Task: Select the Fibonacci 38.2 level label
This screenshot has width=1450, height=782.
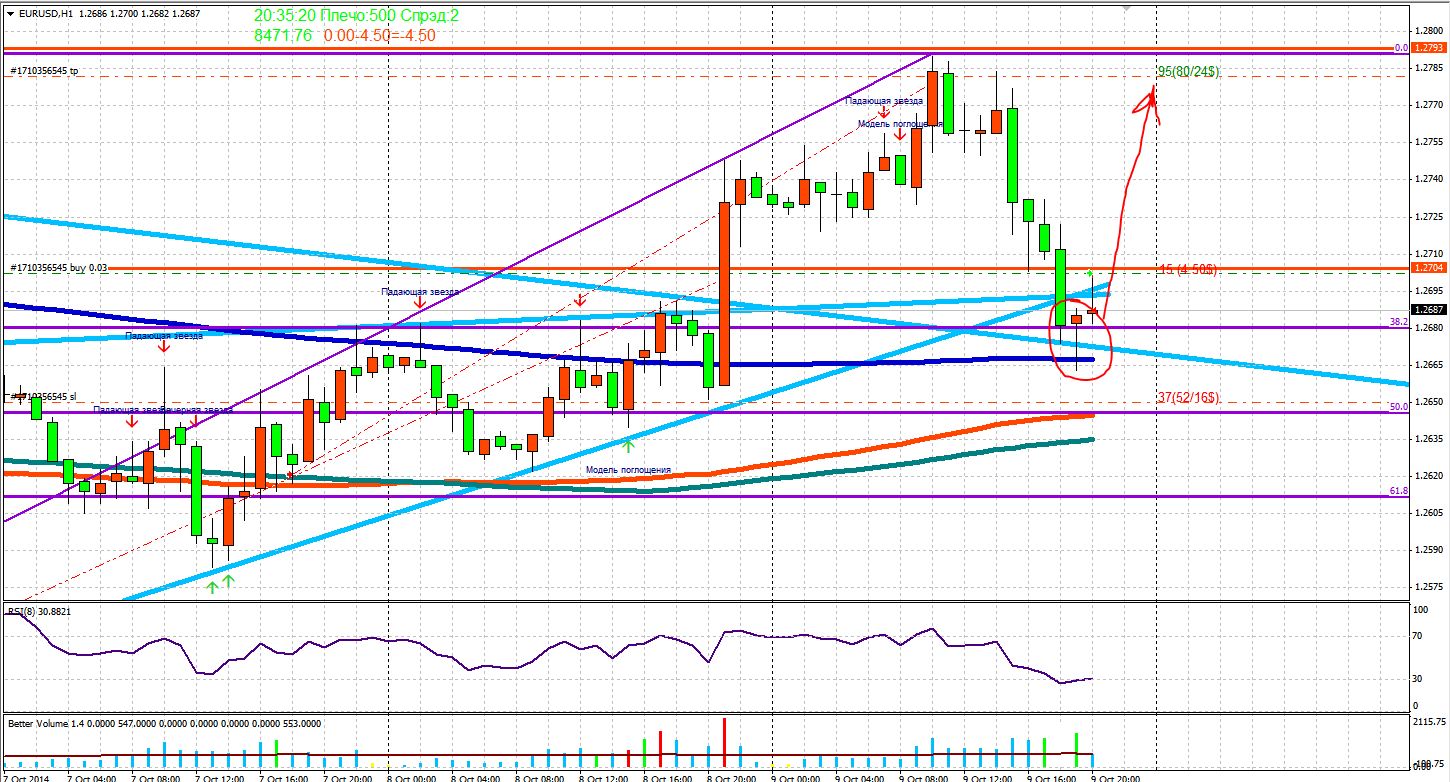Action: tap(1399, 322)
